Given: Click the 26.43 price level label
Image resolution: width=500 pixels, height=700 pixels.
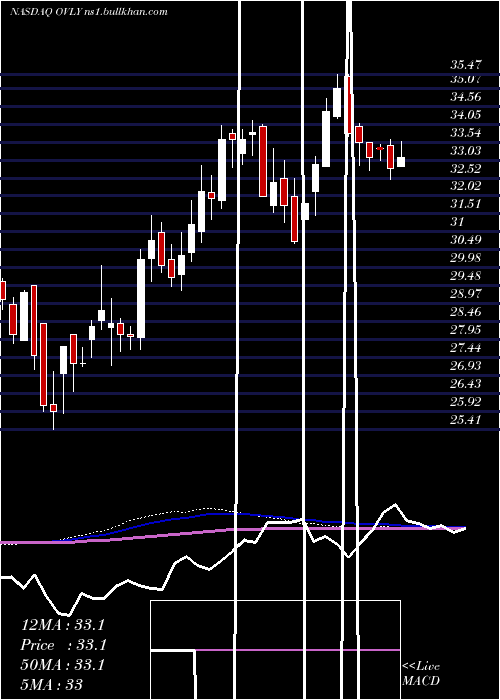Looking at the screenshot, I should pos(466,383).
